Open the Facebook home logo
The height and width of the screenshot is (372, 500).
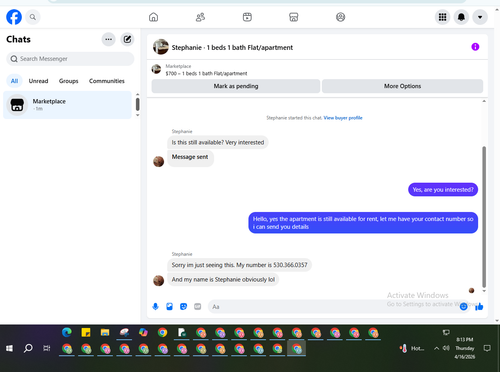click(x=14, y=17)
